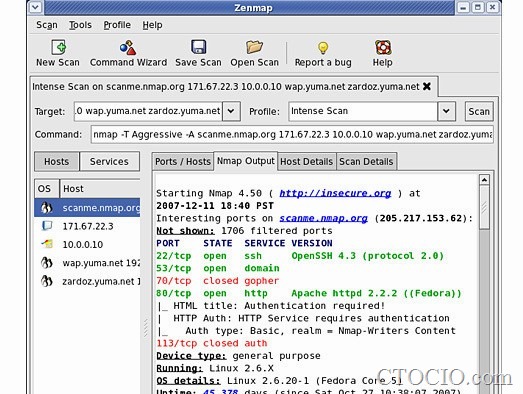The image size is (523, 394).
Task: Open the Tools menu
Action: [80, 25]
